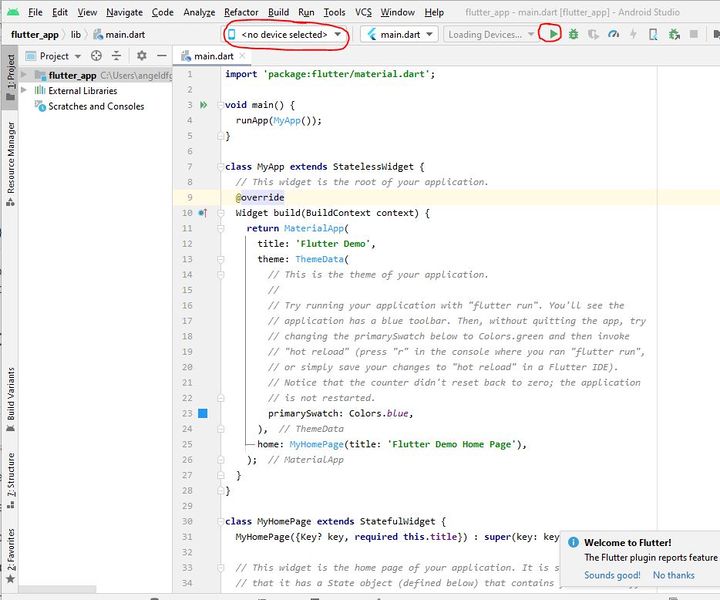Viewport: 720px width, 600px height.
Task: Open the Window menu
Action: pos(397,12)
